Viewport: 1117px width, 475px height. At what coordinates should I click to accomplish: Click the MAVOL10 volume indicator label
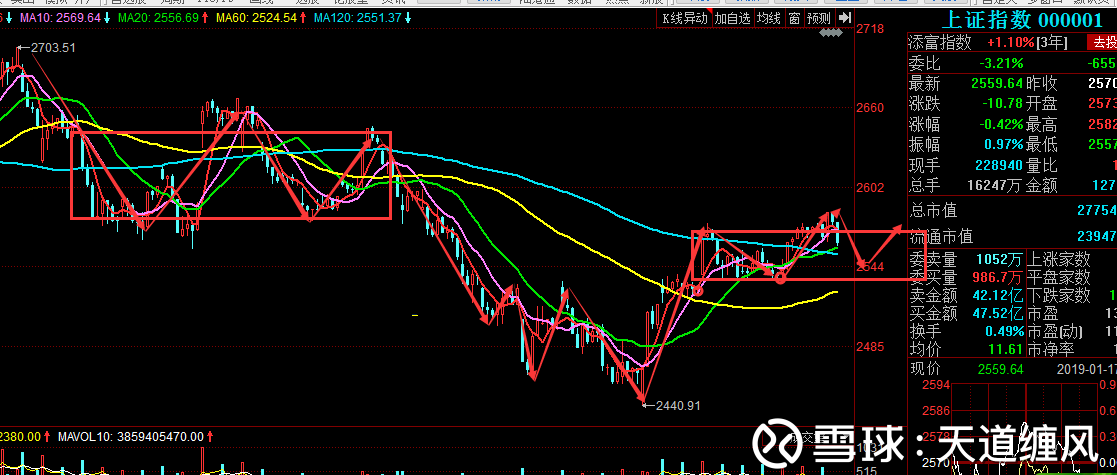coord(130,436)
